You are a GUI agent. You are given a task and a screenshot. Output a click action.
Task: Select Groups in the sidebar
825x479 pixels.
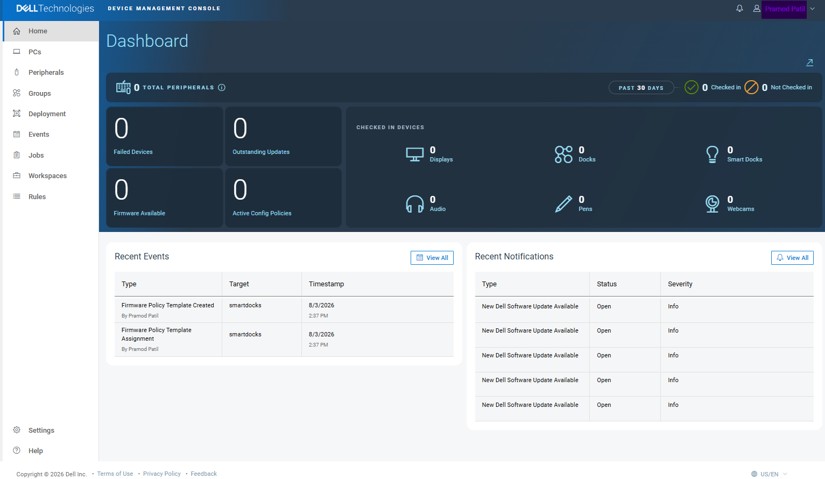[51, 93]
